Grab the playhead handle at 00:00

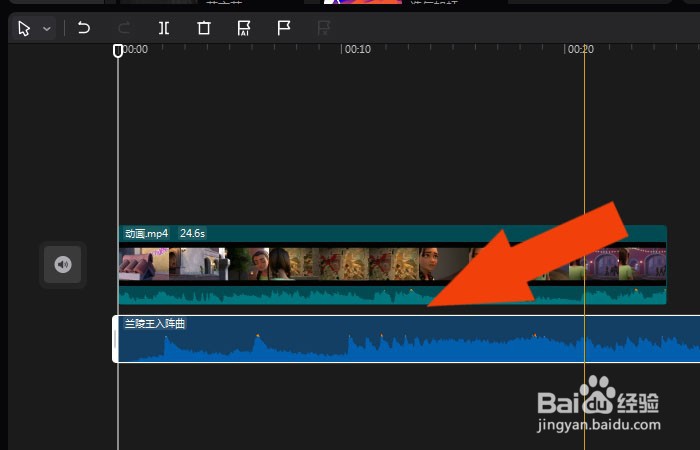[x=118, y=51]
